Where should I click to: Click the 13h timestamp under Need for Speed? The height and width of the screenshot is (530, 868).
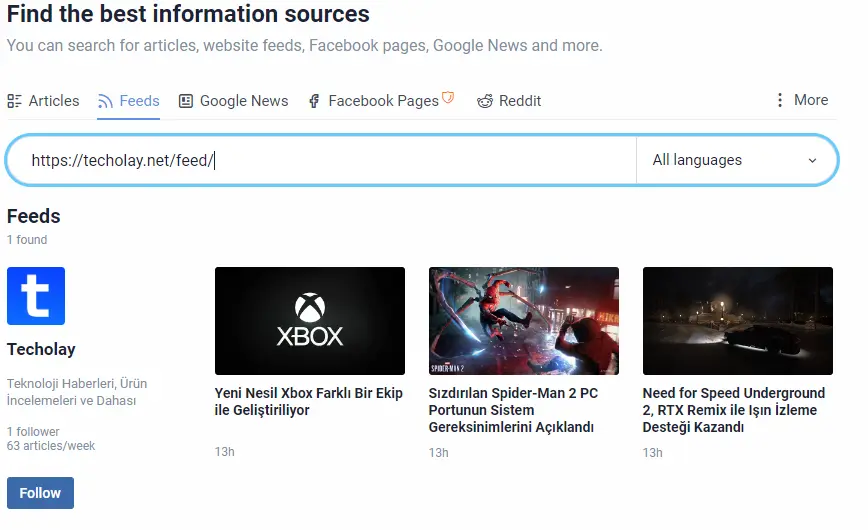[653, 453]
